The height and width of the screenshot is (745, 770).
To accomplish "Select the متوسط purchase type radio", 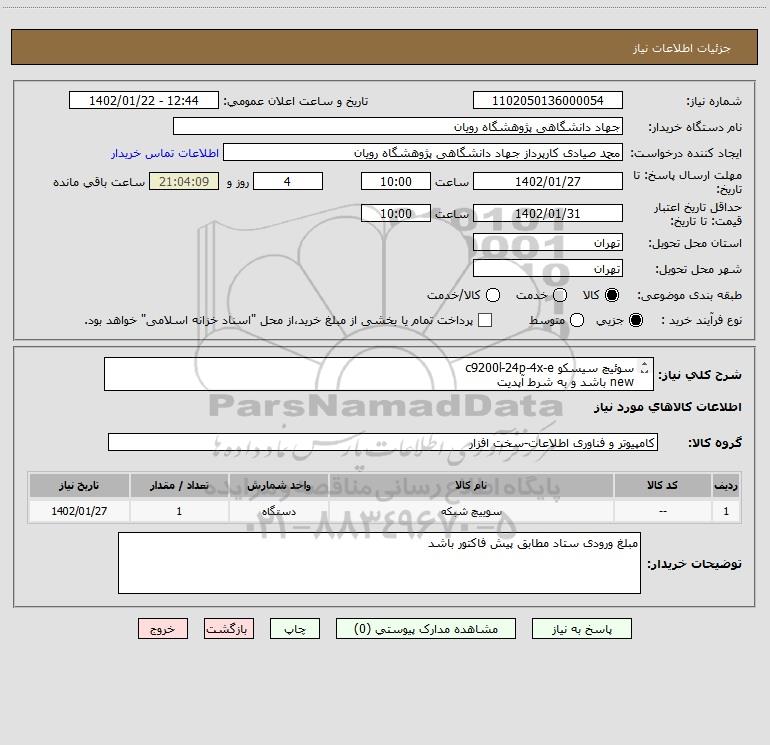I will coord(577,320).
